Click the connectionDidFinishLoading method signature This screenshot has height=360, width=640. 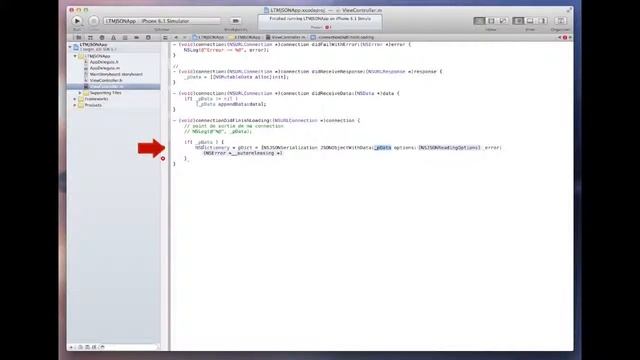267,120
